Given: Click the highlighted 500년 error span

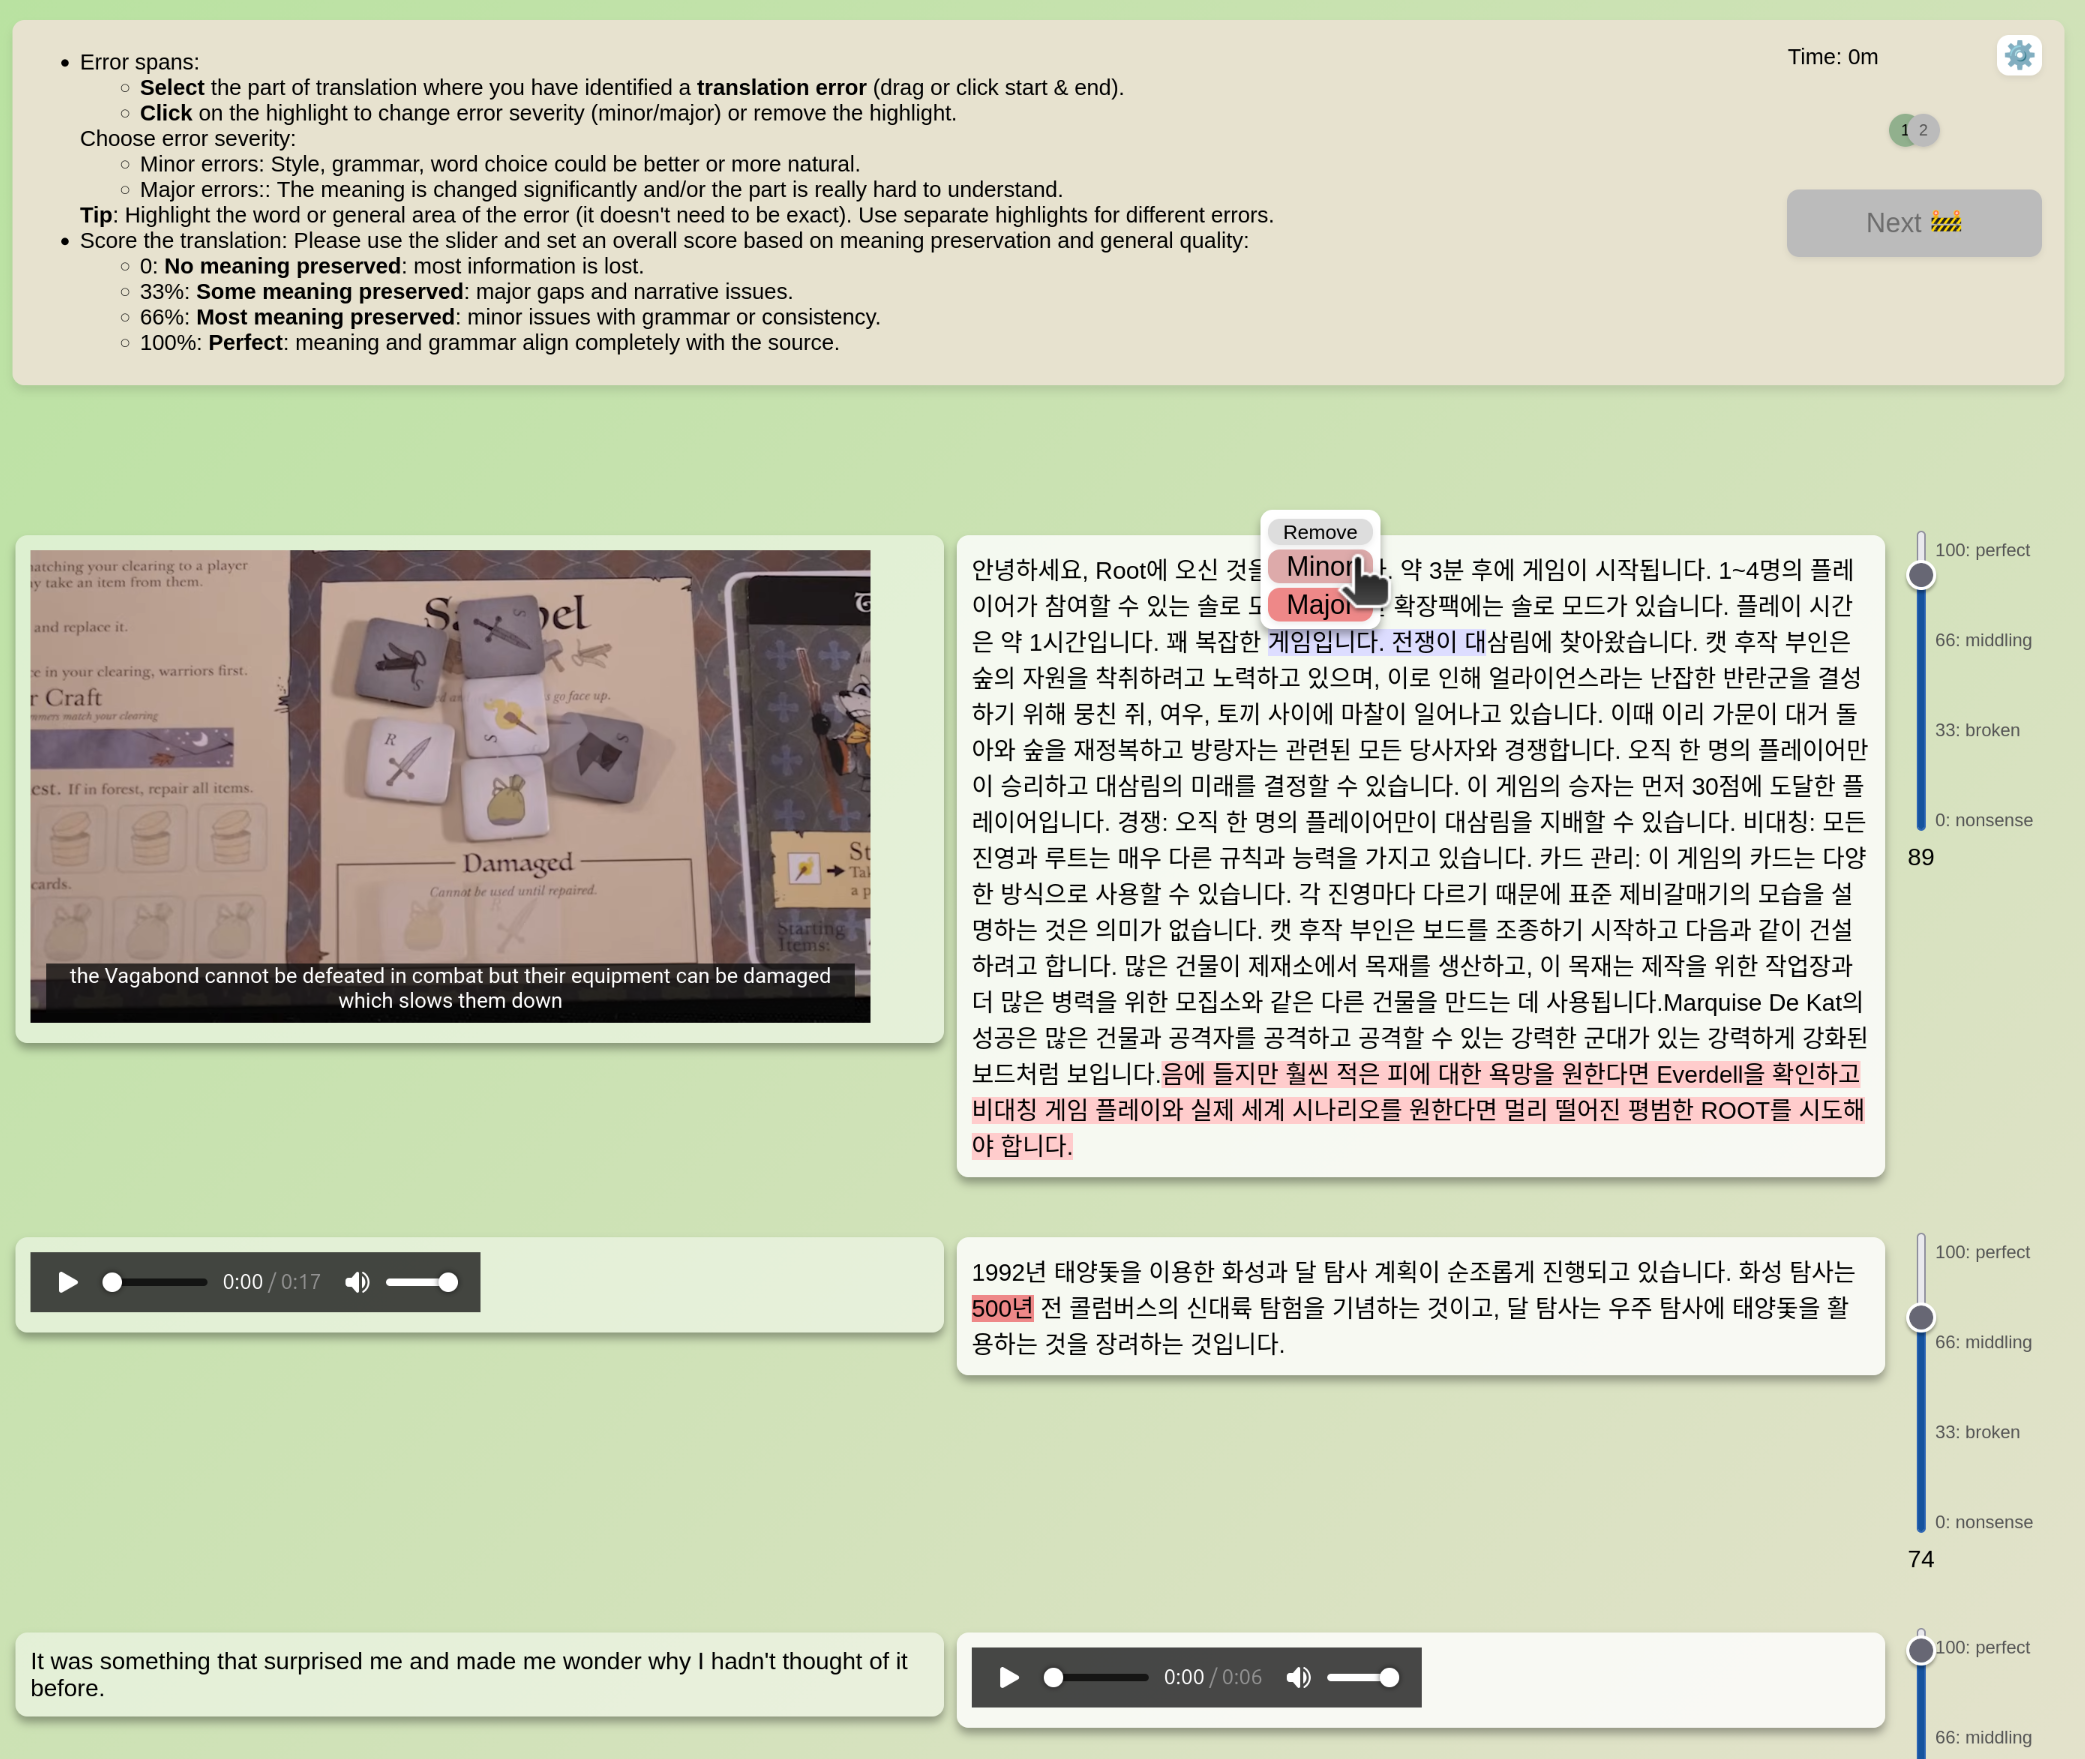Looking at the screenshot, I should [1001, 1307].
